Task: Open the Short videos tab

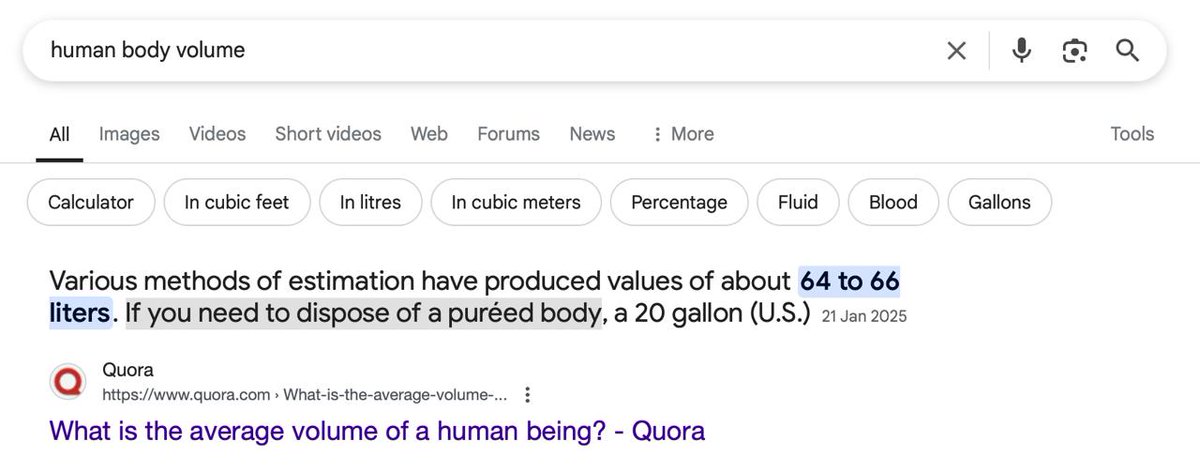Action: pos(328,134)
